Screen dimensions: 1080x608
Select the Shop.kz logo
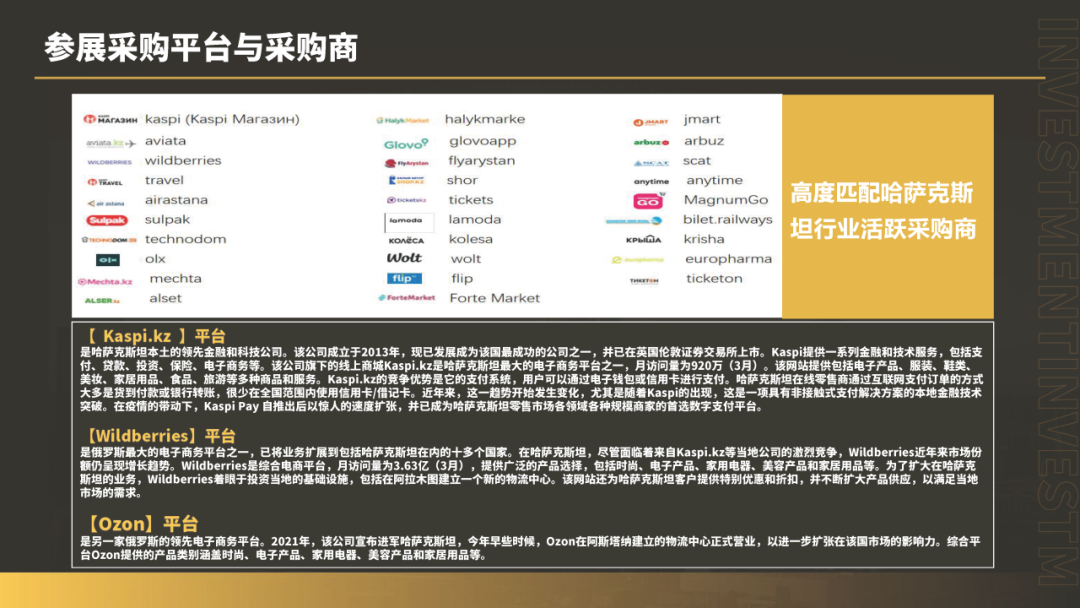click(x=406, y=180)
